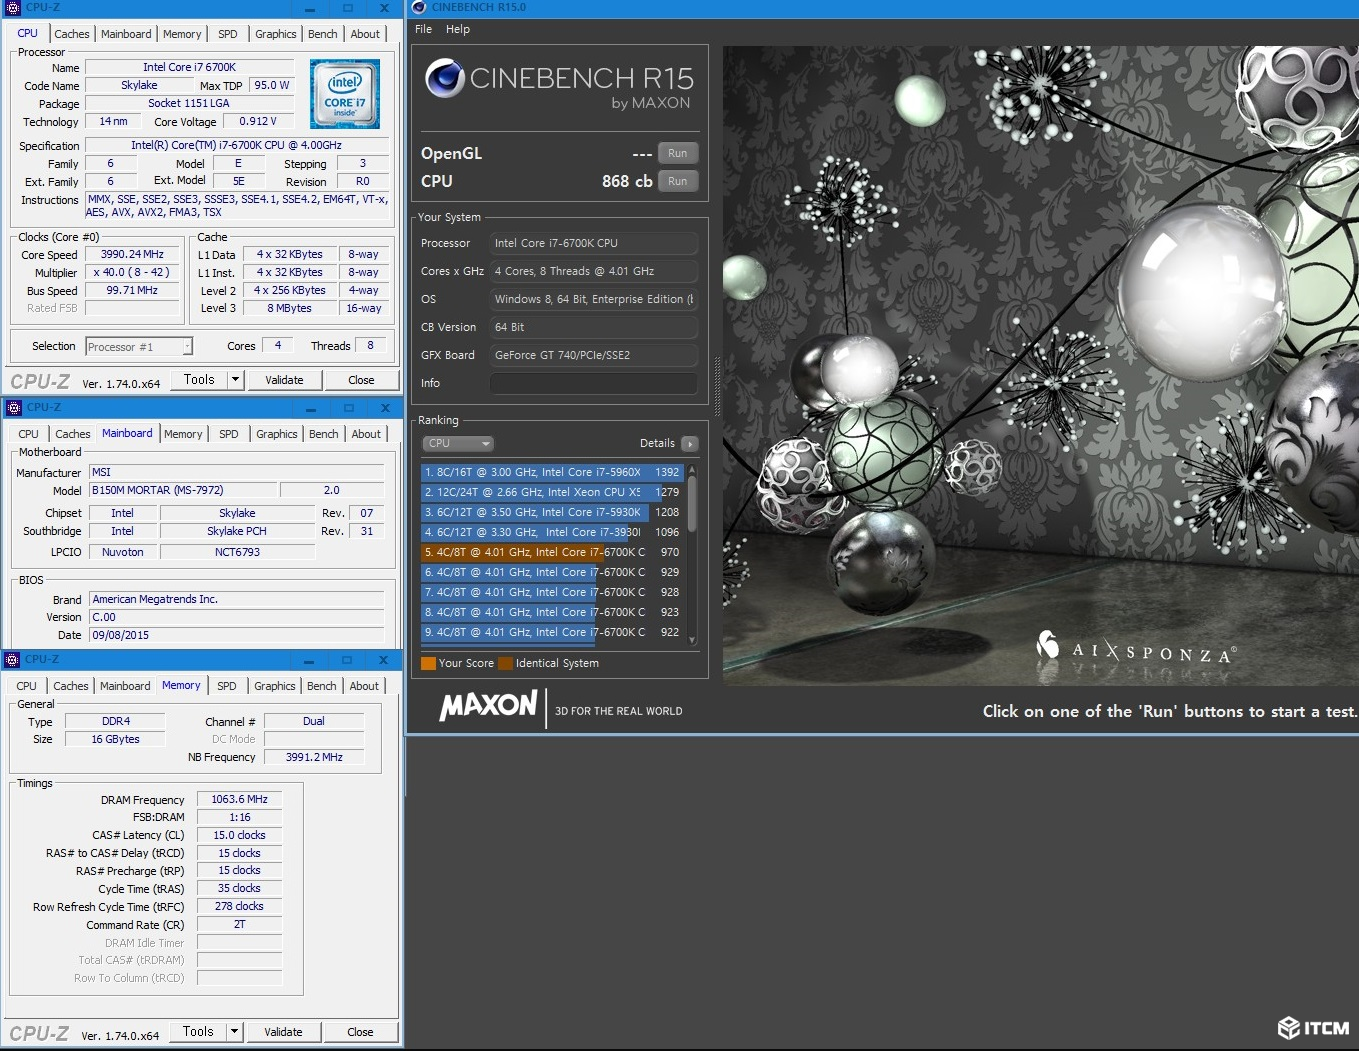Click the GeForce GT 740 GFX Board field
Viewport: 1359px width, 1051px height.
point(594,355)
